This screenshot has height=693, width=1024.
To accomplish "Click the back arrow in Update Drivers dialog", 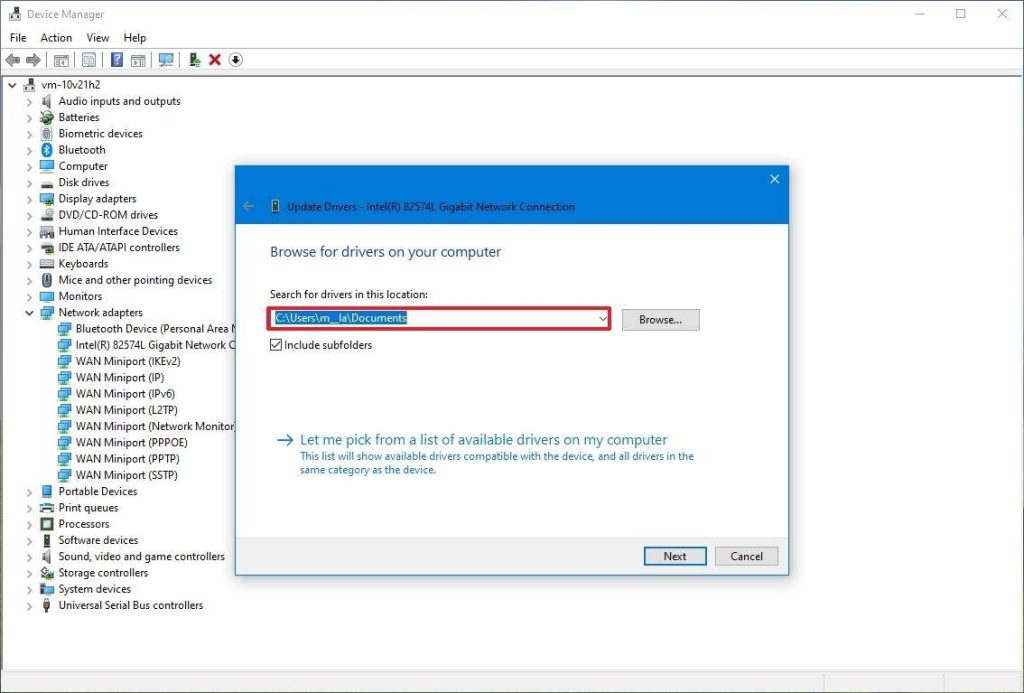I will click(x=249, y=207).
